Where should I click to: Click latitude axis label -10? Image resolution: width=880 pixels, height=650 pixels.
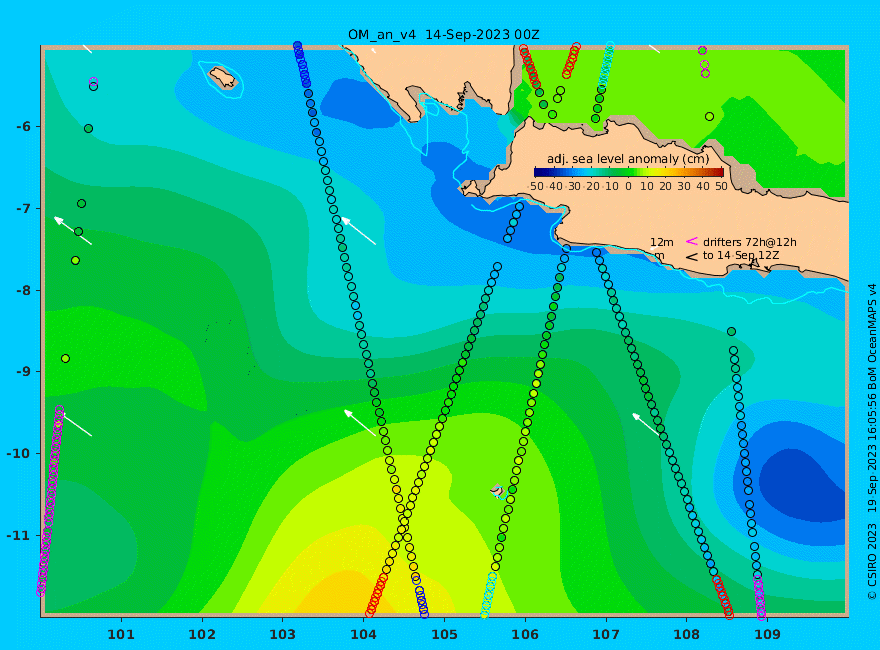19,453
